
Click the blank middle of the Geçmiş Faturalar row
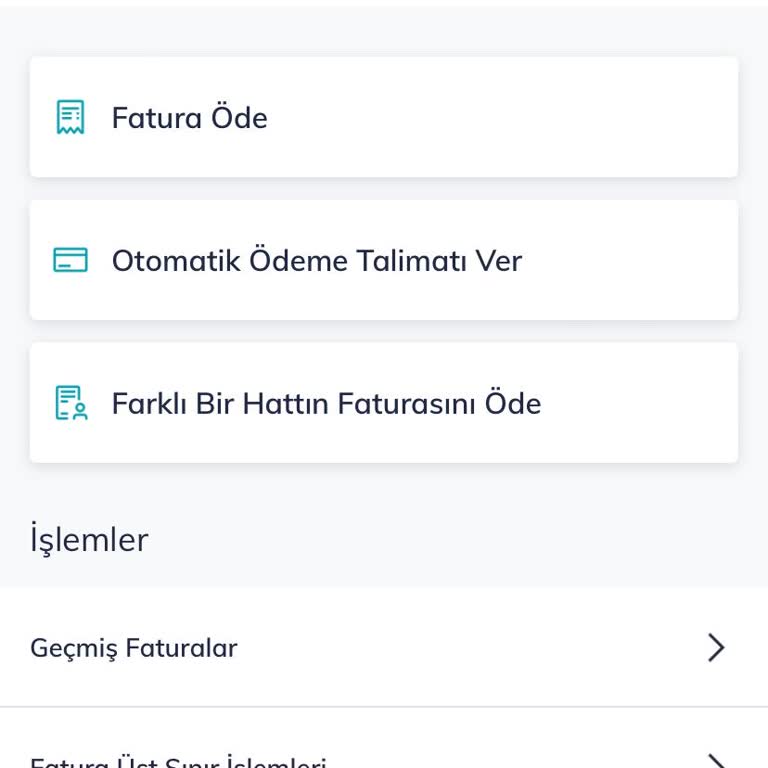pos(450,648)
